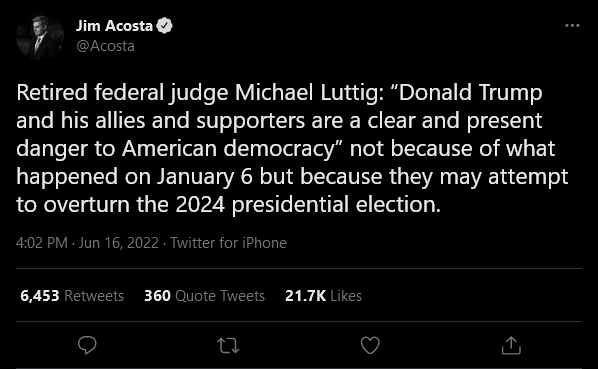Click the share upload icon

[511, 345]
